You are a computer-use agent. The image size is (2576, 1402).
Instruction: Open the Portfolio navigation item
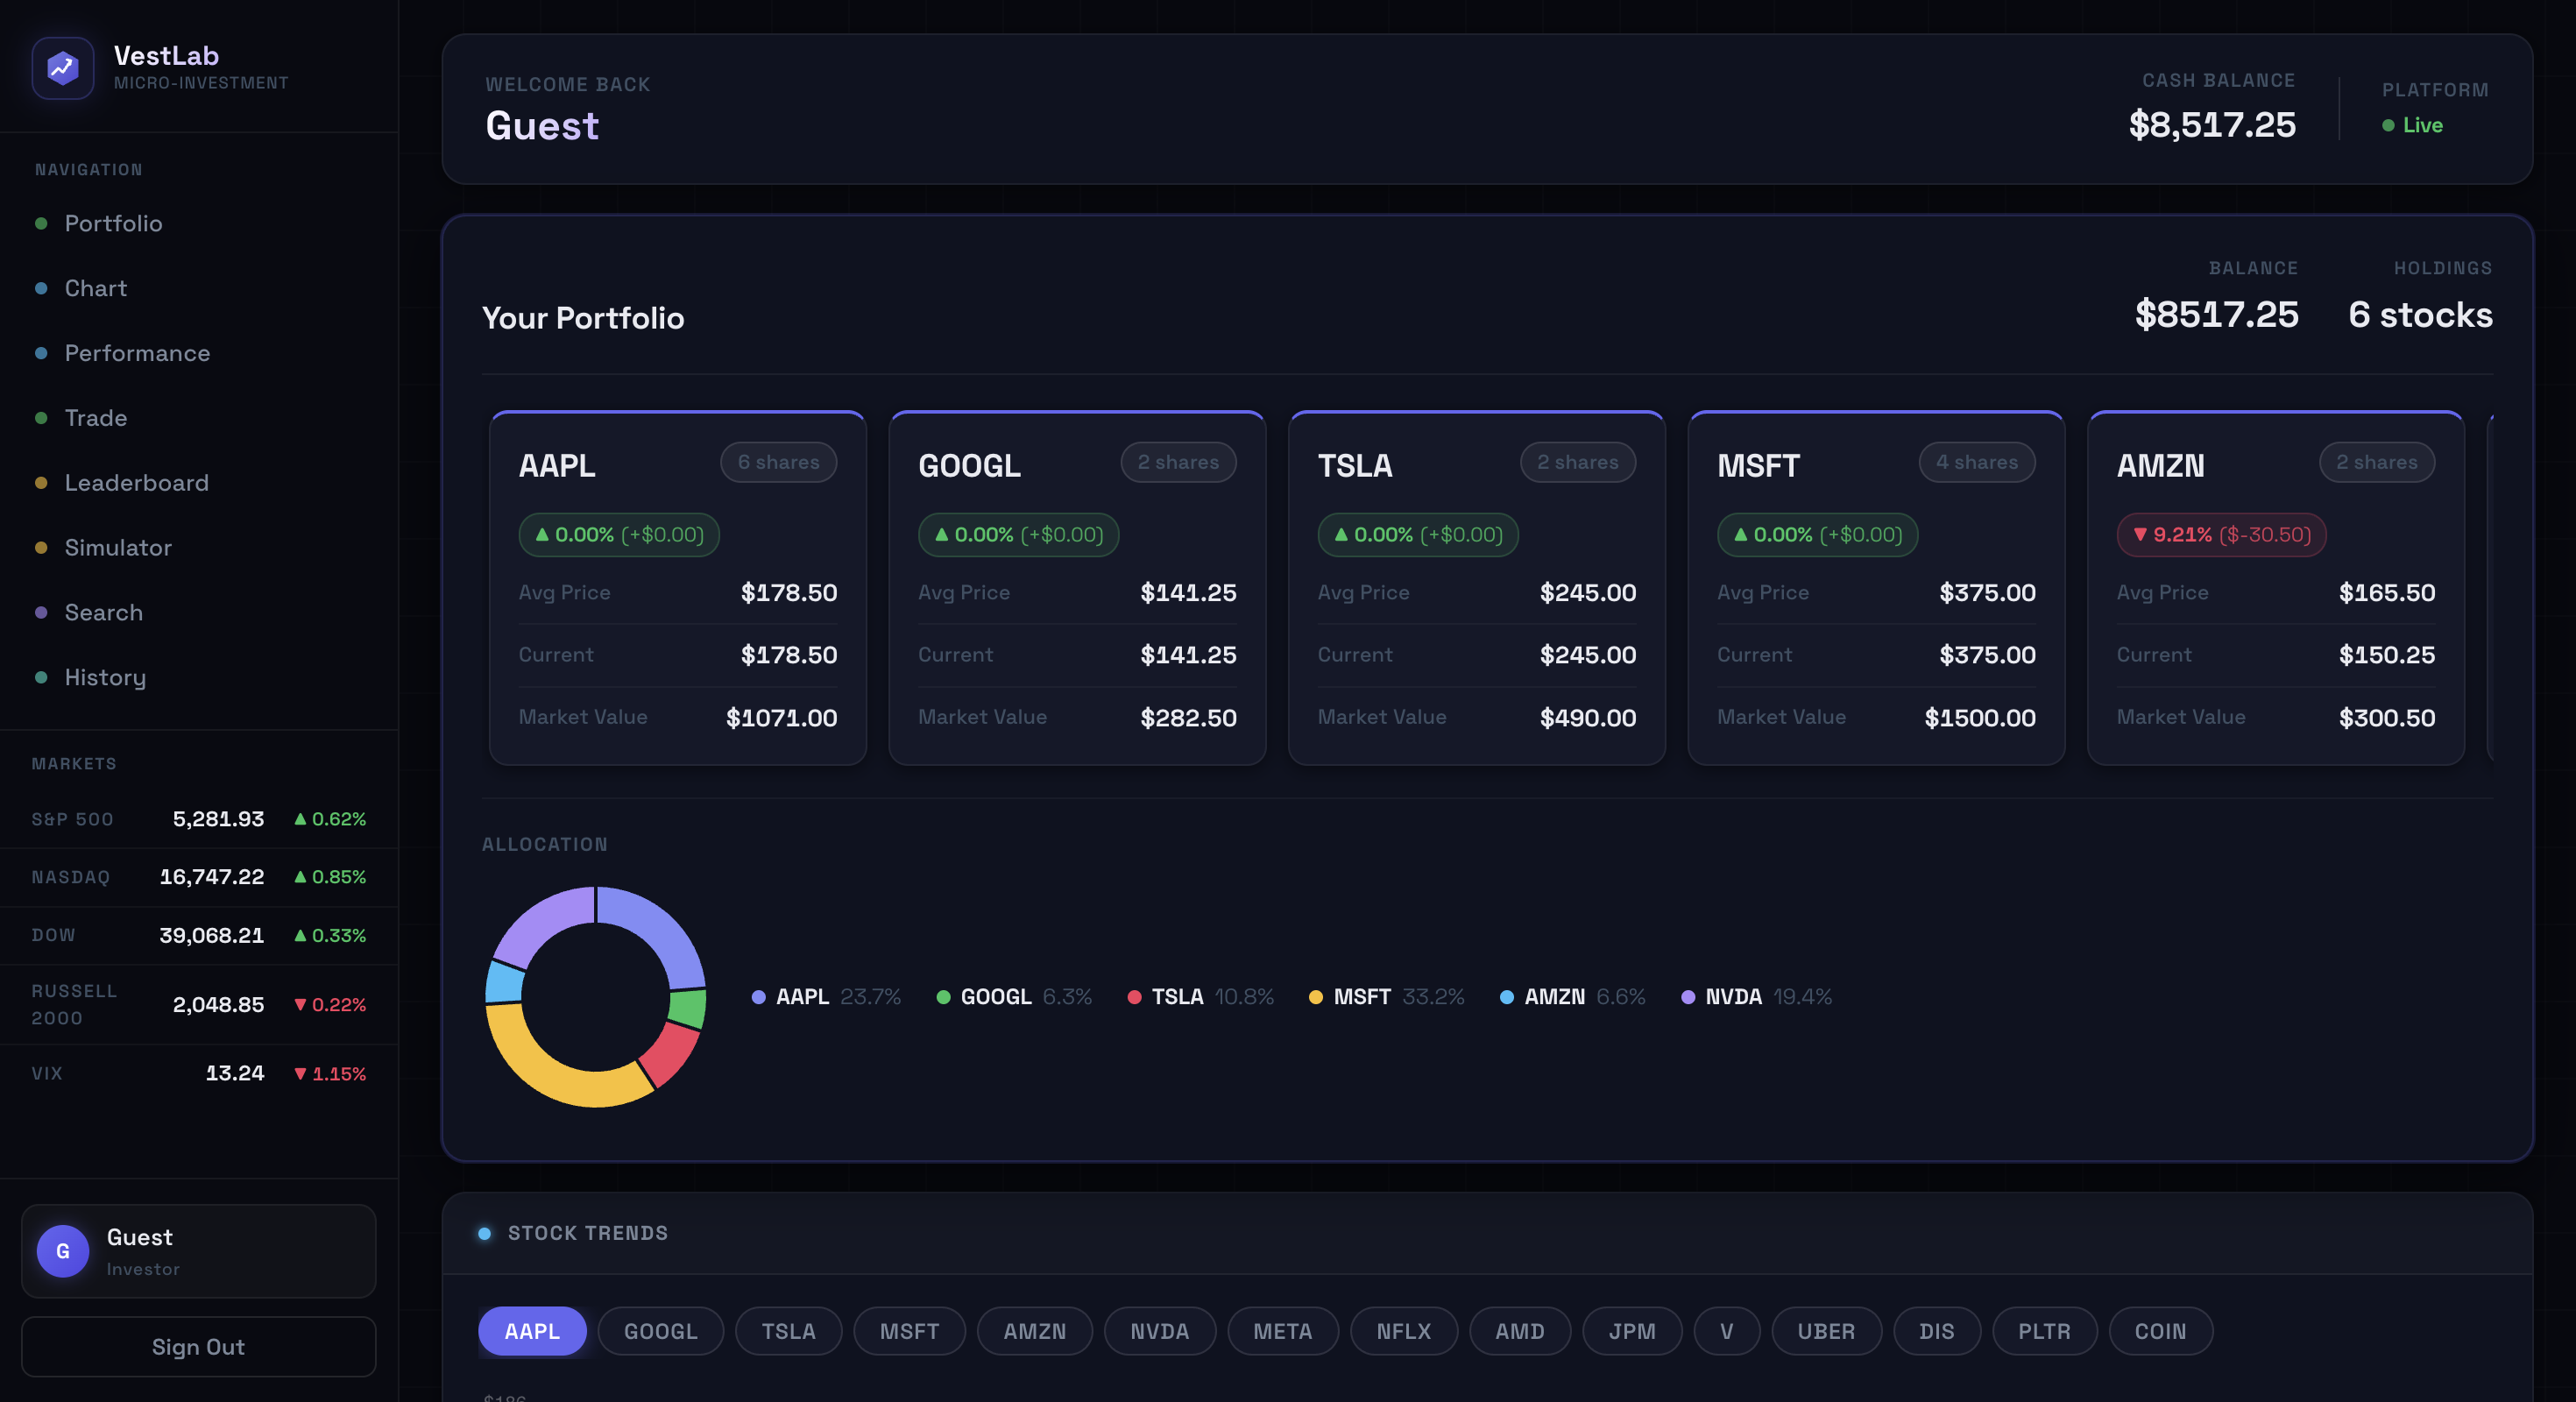[199, 223]
